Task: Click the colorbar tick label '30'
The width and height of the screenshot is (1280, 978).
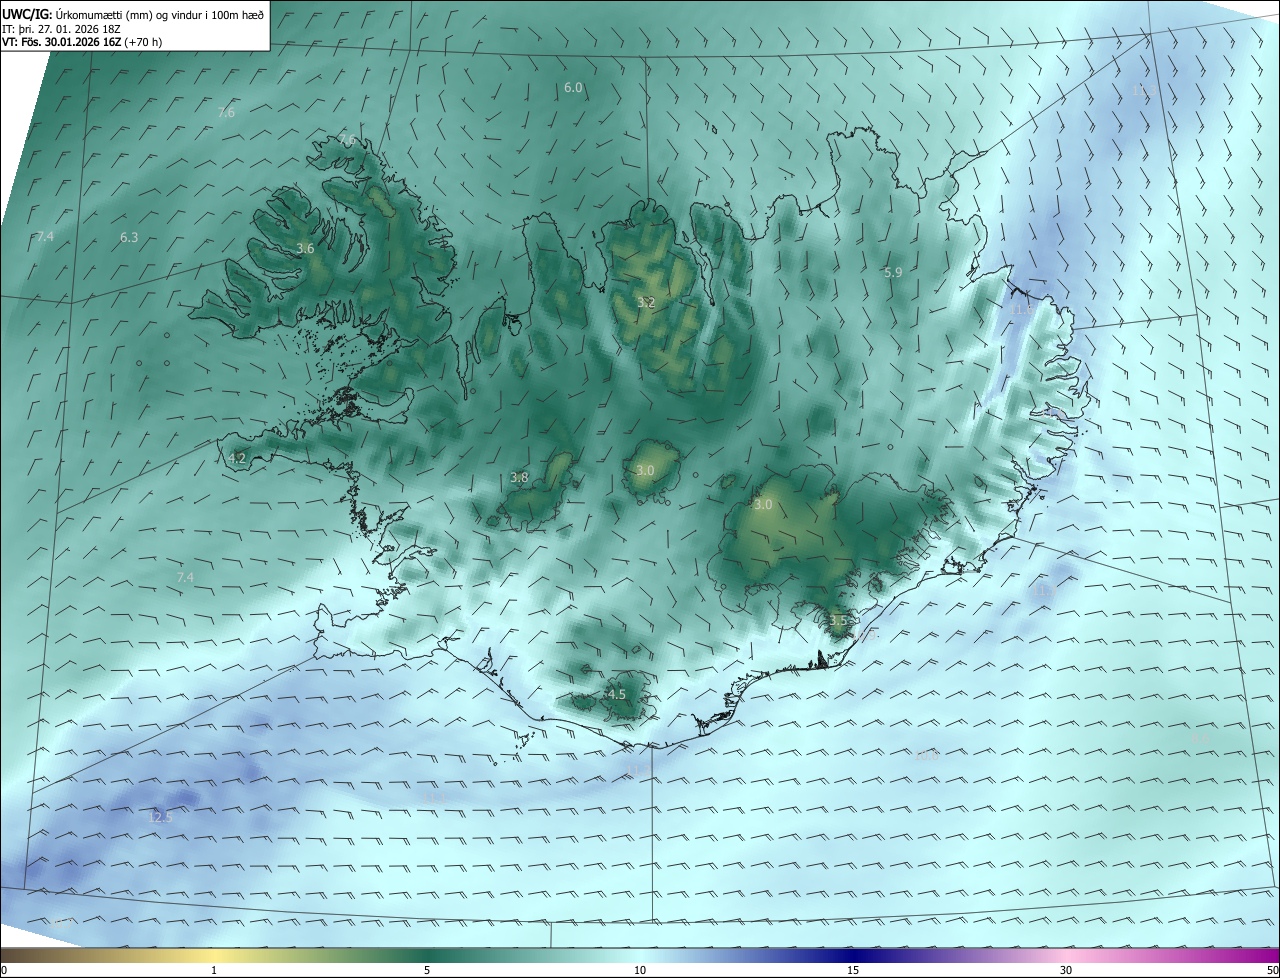Action: point(1066,971)
